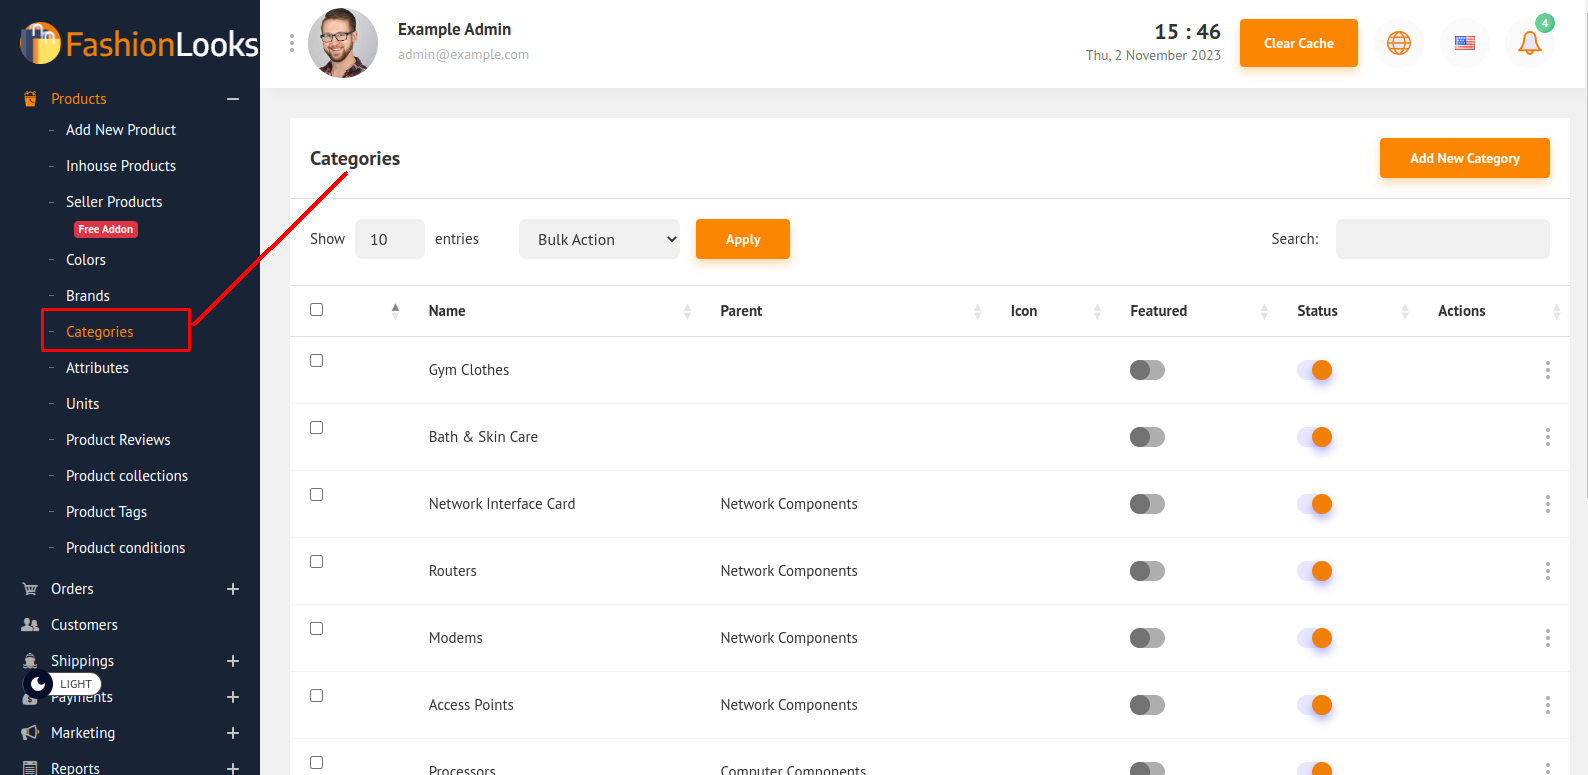The height and width of the screenshot is (775, 1588).
Task: Open the US flag language selector
Action: pyautogui.click(x=1464, y=43)
